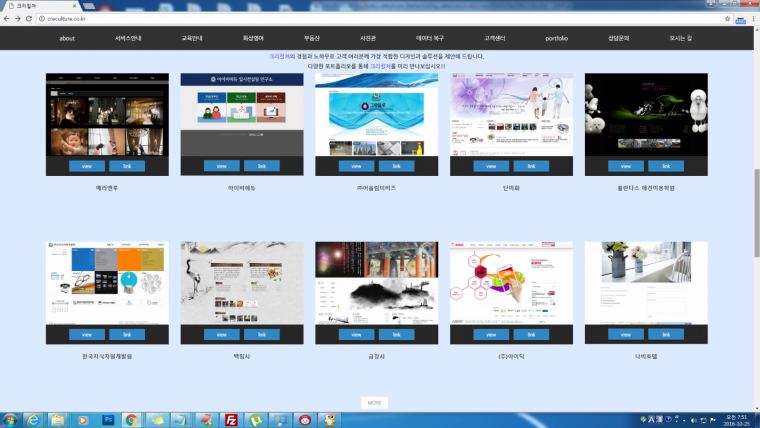Click view button under 아이비에듀 card
760x428 pixels.
pos(222,166)
